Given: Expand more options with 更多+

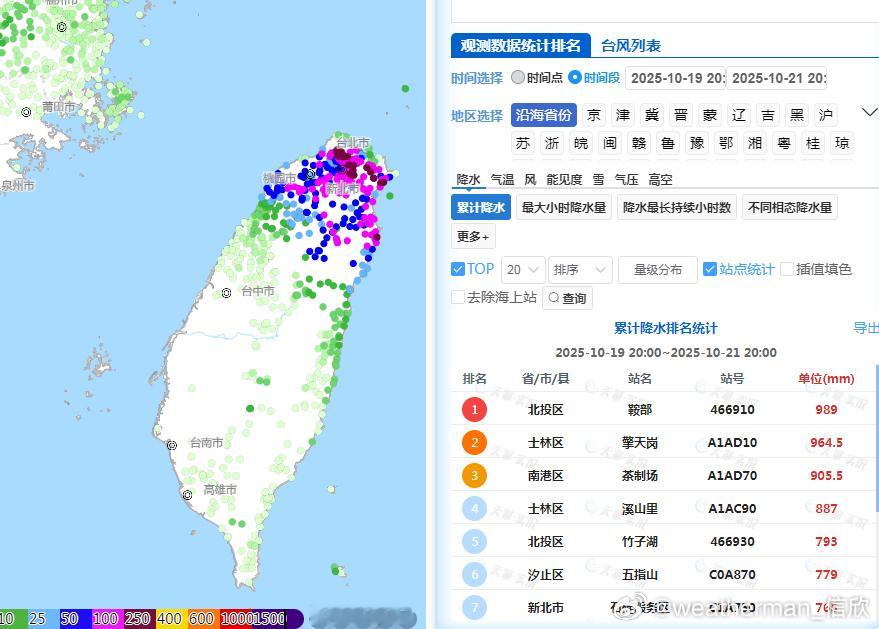Looking at the screenshot, I should pos(473,237).
